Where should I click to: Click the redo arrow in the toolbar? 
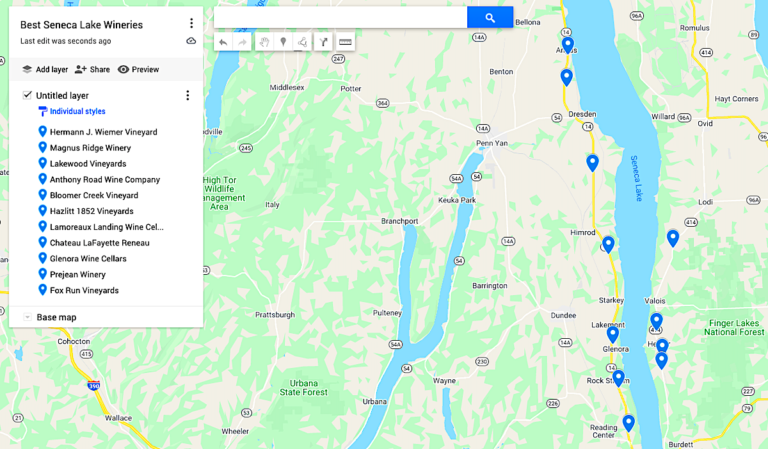click(242, 42)
